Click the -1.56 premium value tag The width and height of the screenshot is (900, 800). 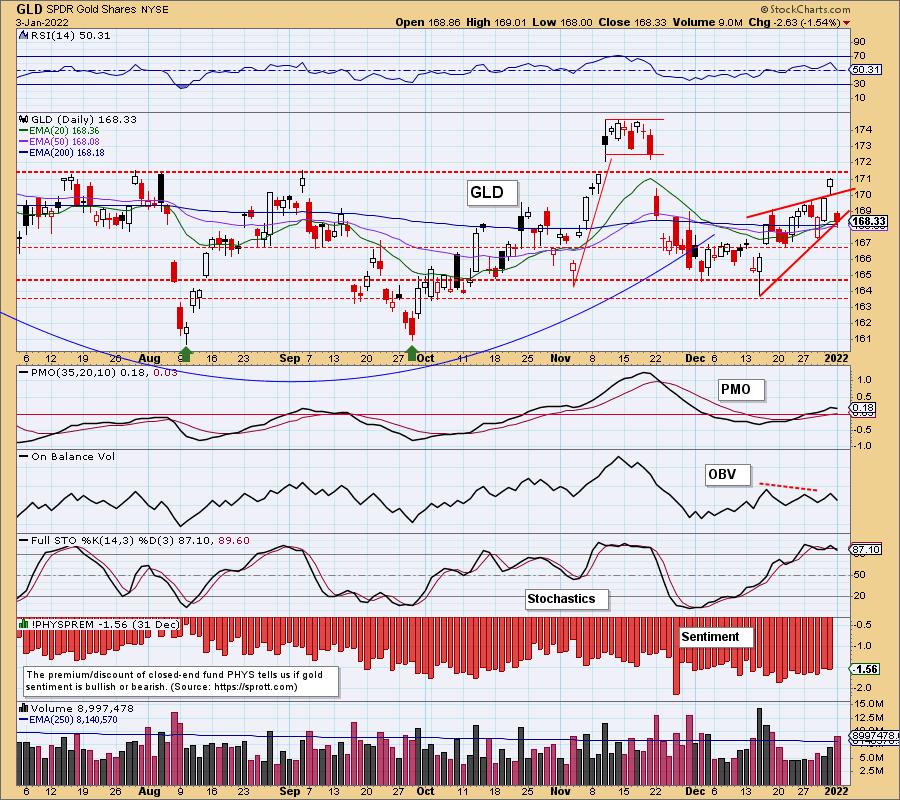(x=865, y=669)
